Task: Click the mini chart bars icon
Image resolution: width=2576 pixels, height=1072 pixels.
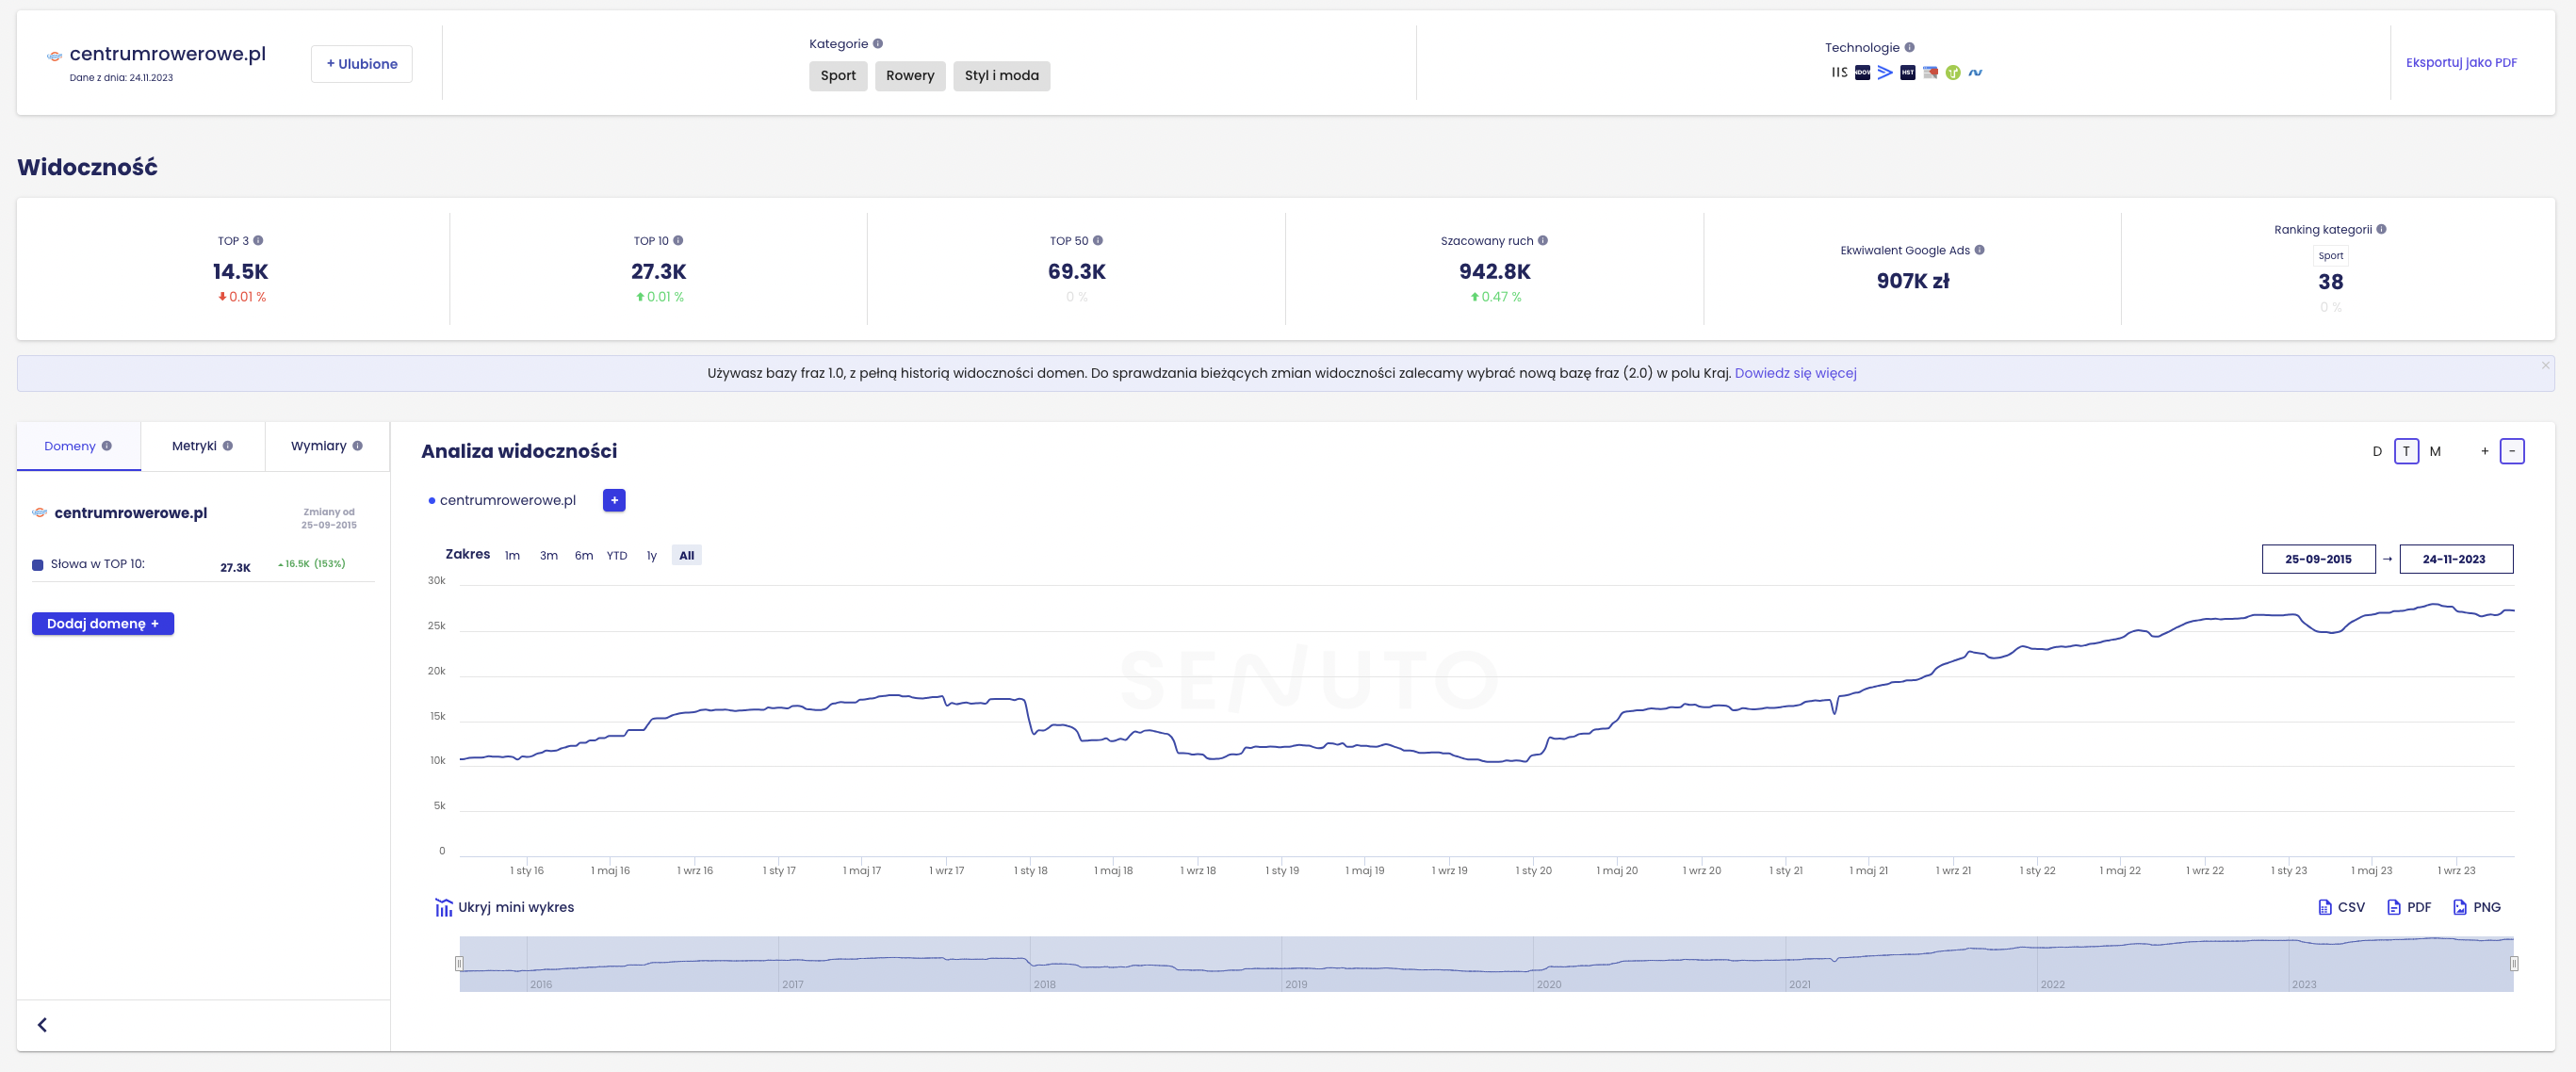Action: click(x=443, y=907)
